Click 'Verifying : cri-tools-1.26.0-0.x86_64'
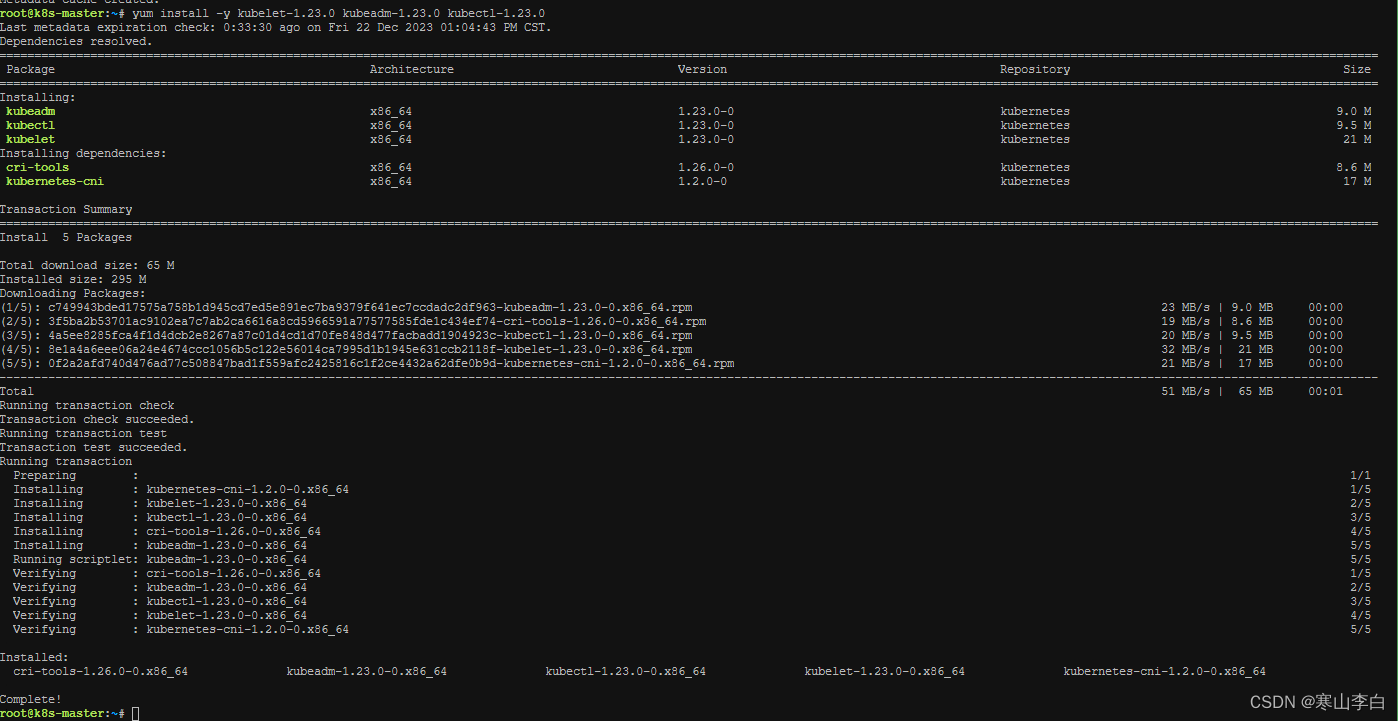Viewport: 1400px width, 721px height. tap(167, 574)
